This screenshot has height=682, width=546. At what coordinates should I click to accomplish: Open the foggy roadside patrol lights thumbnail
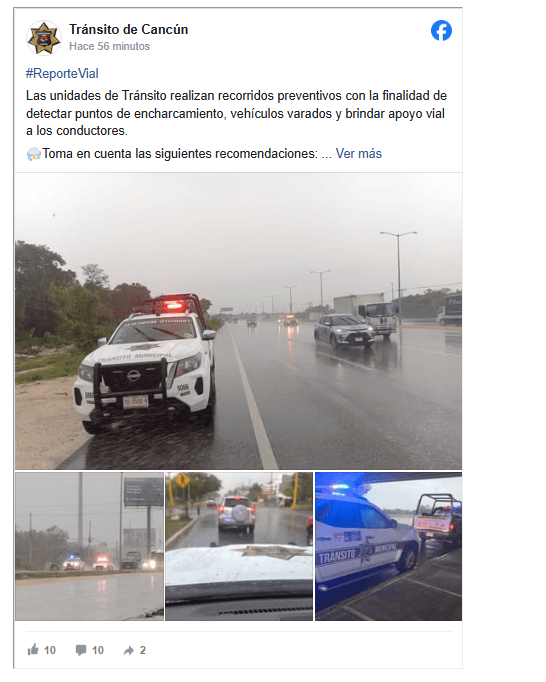[89, 546]
